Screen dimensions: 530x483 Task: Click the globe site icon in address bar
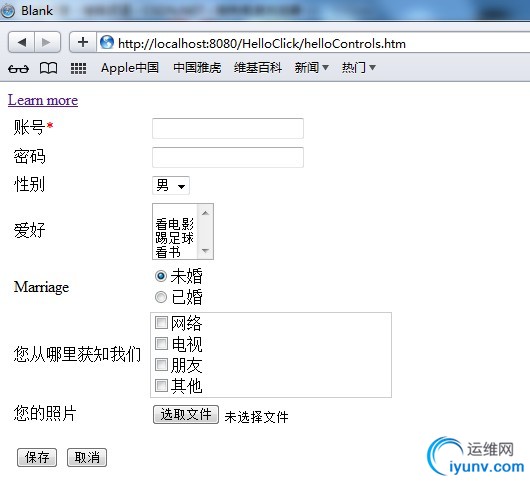107,43
